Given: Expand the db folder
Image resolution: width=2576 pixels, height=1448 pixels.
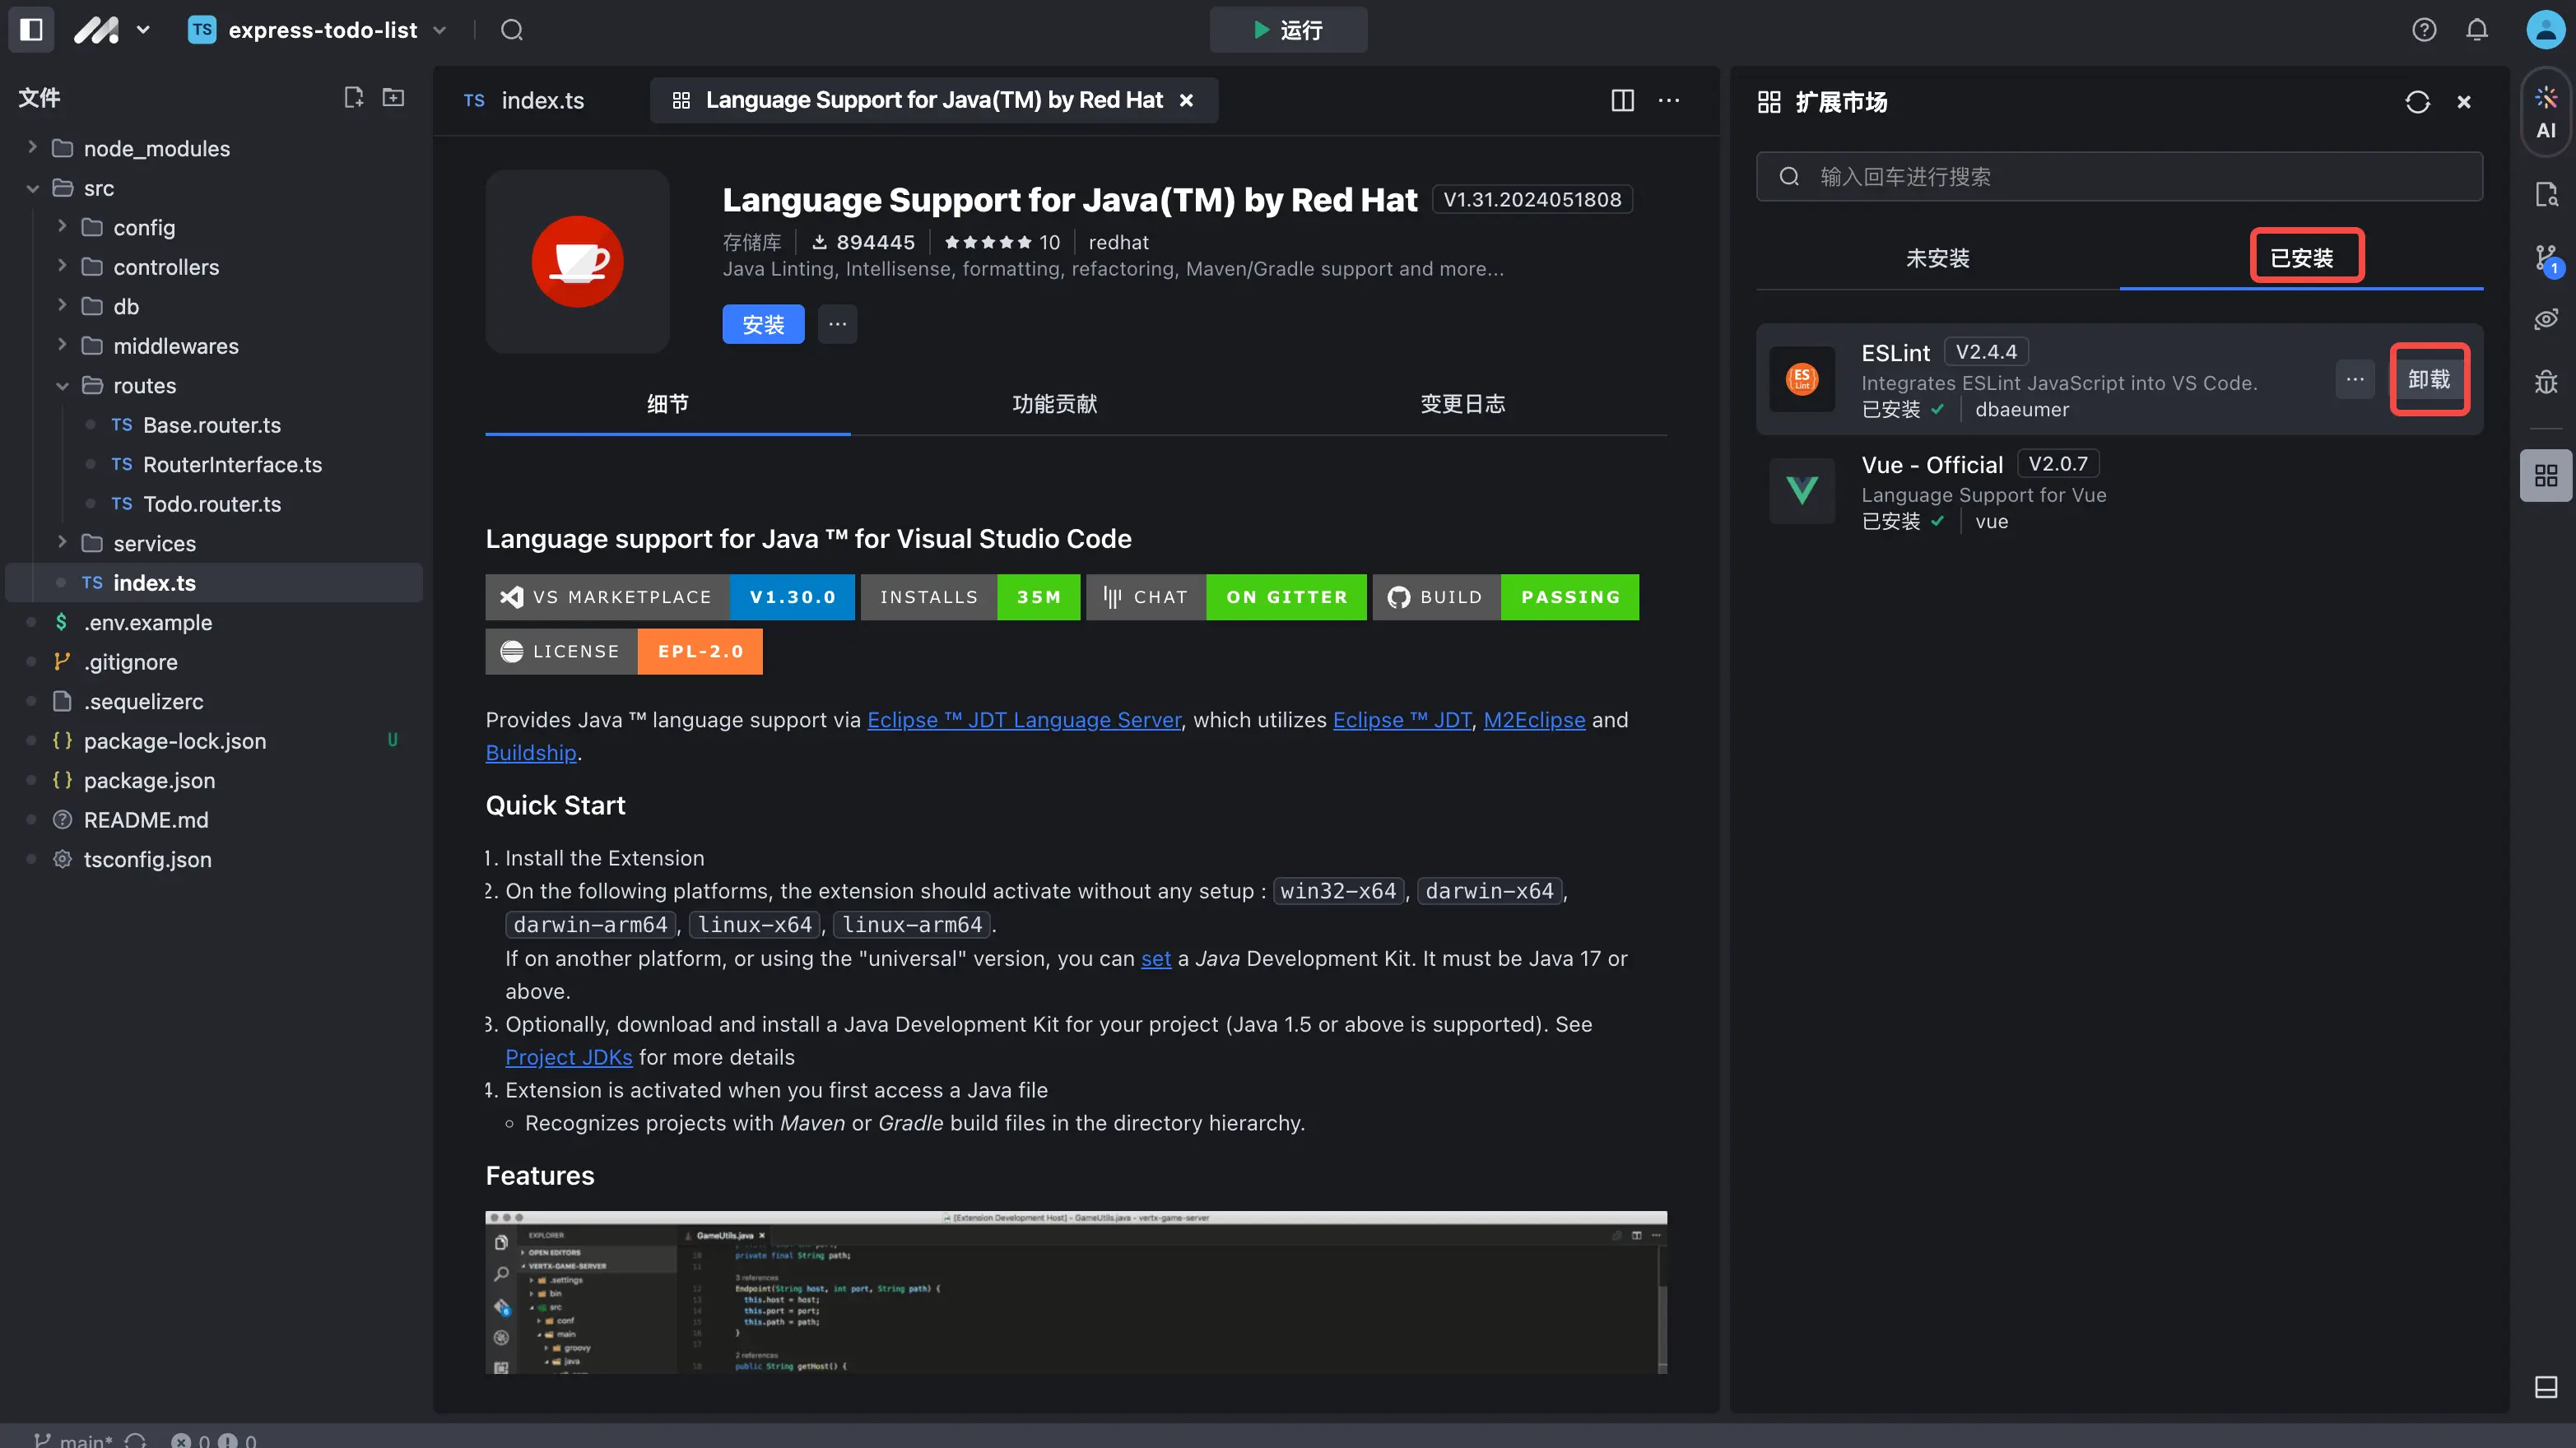Looking at the screenshot, I should (62, 306).
